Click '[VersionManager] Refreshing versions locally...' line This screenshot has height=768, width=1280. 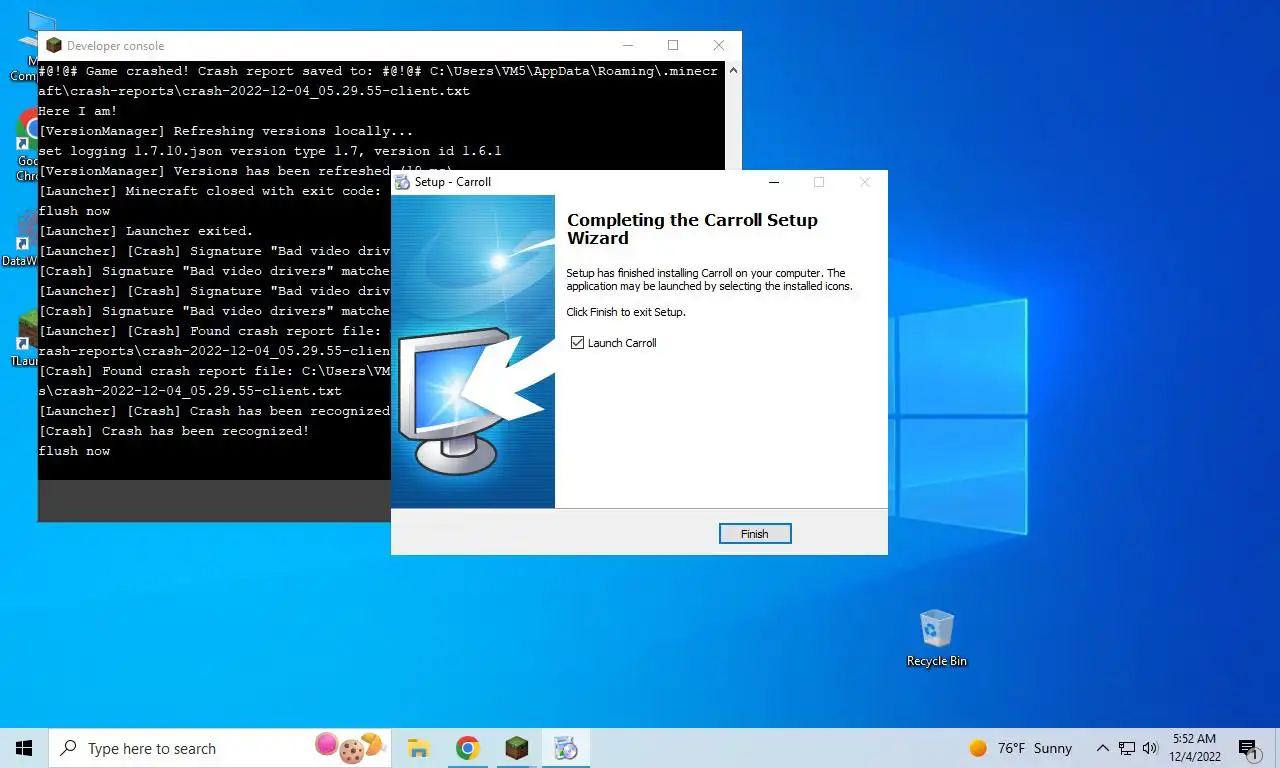226,131
